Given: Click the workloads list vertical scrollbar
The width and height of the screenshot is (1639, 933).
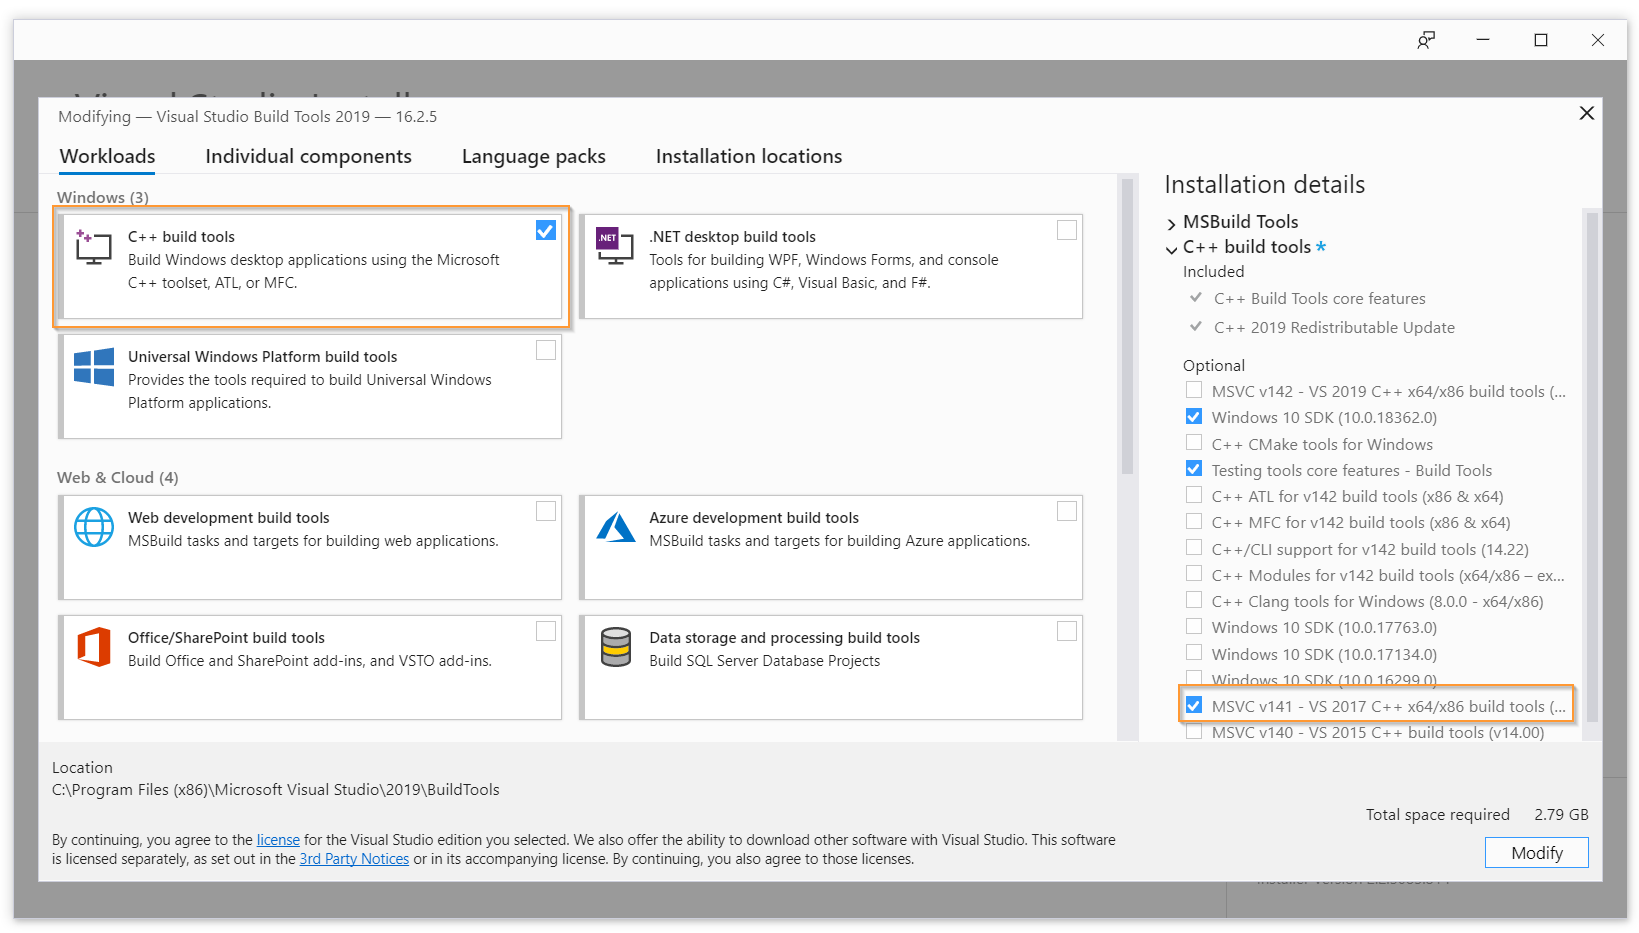Looking at the screenshot, I should [x=1127, y=330].
